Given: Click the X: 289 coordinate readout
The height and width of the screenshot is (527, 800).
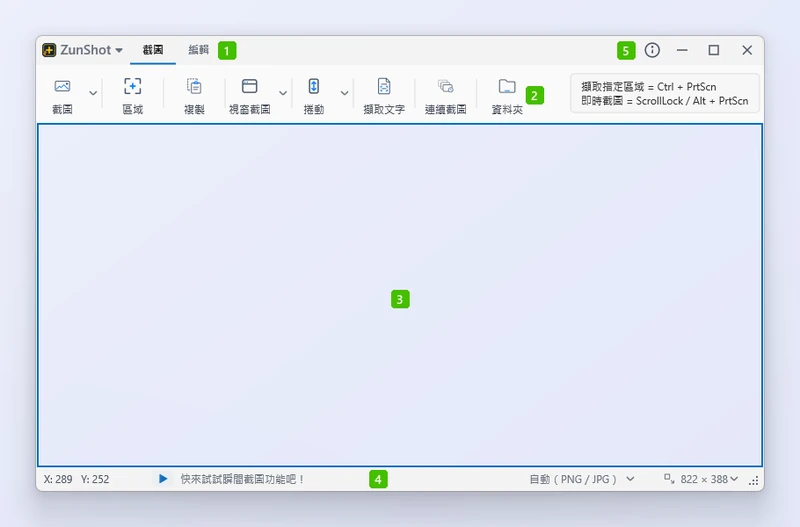Looking at the screenshot, I should [58, 479].
